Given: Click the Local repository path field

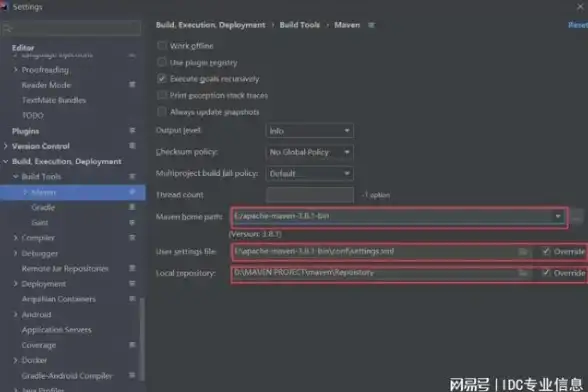Looking at the screenshot, I should pos(375,273).
